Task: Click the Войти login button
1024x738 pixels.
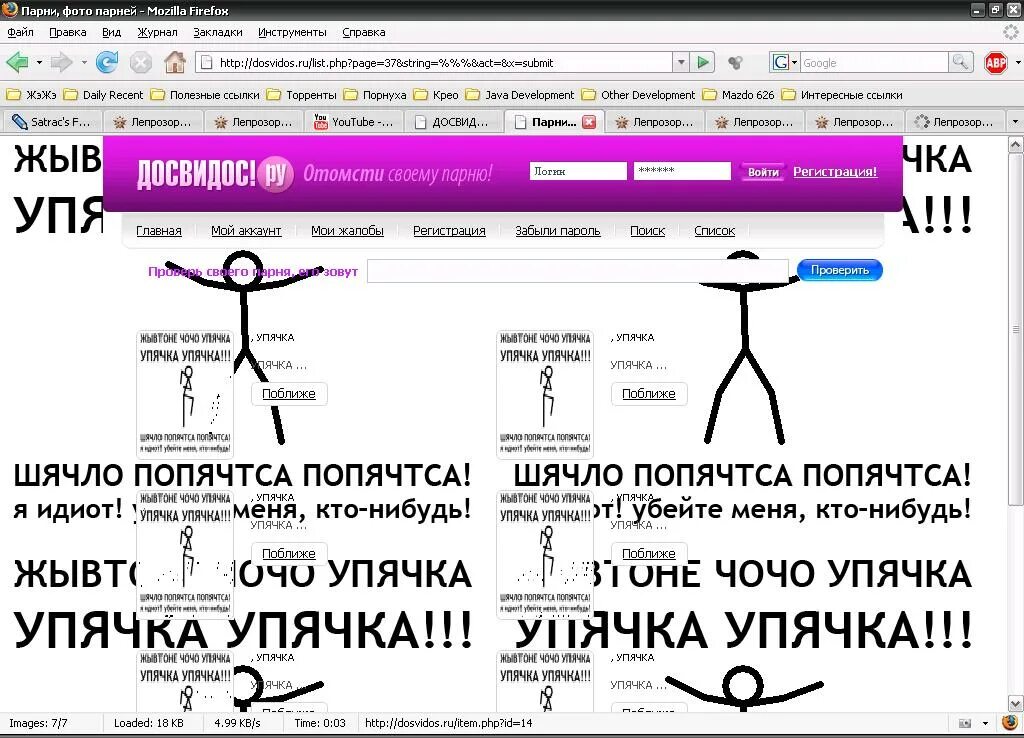Action: pyautogui.click(x=763, y=172)
